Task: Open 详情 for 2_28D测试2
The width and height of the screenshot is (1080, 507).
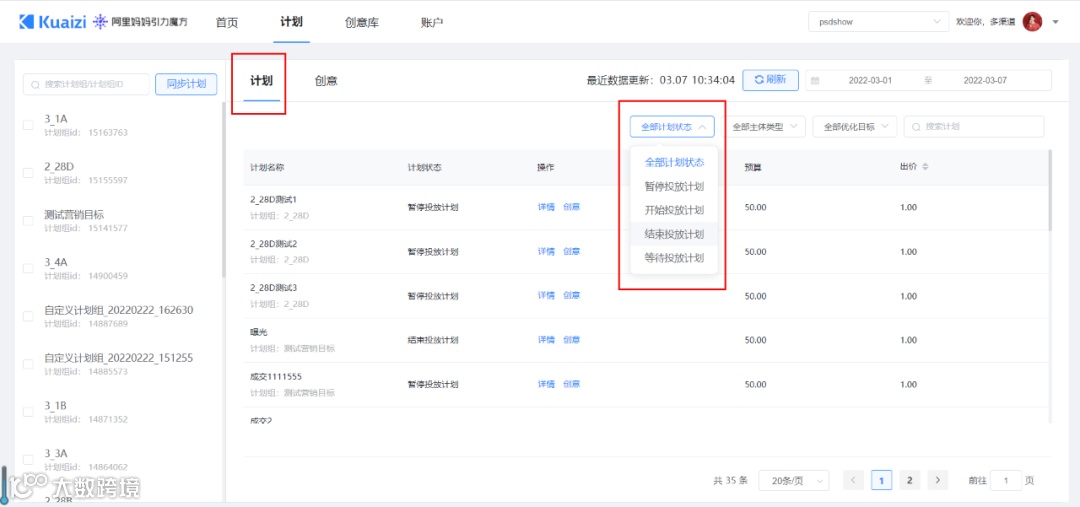Action: point(546,251)
